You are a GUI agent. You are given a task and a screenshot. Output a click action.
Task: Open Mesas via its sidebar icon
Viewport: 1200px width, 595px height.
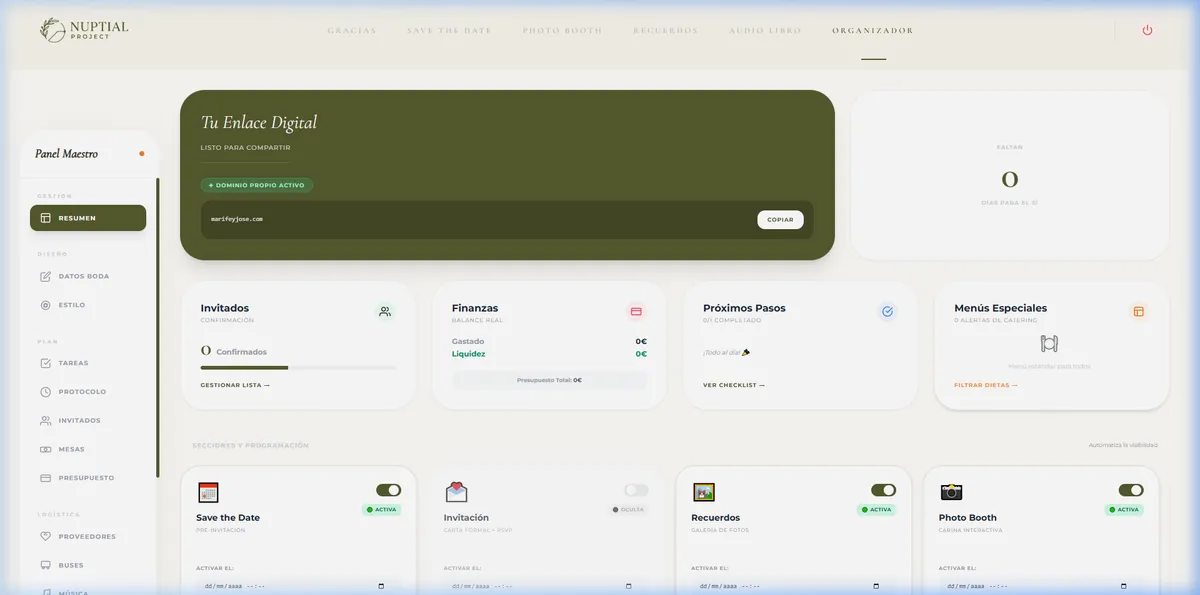click(x=45, y=449)
